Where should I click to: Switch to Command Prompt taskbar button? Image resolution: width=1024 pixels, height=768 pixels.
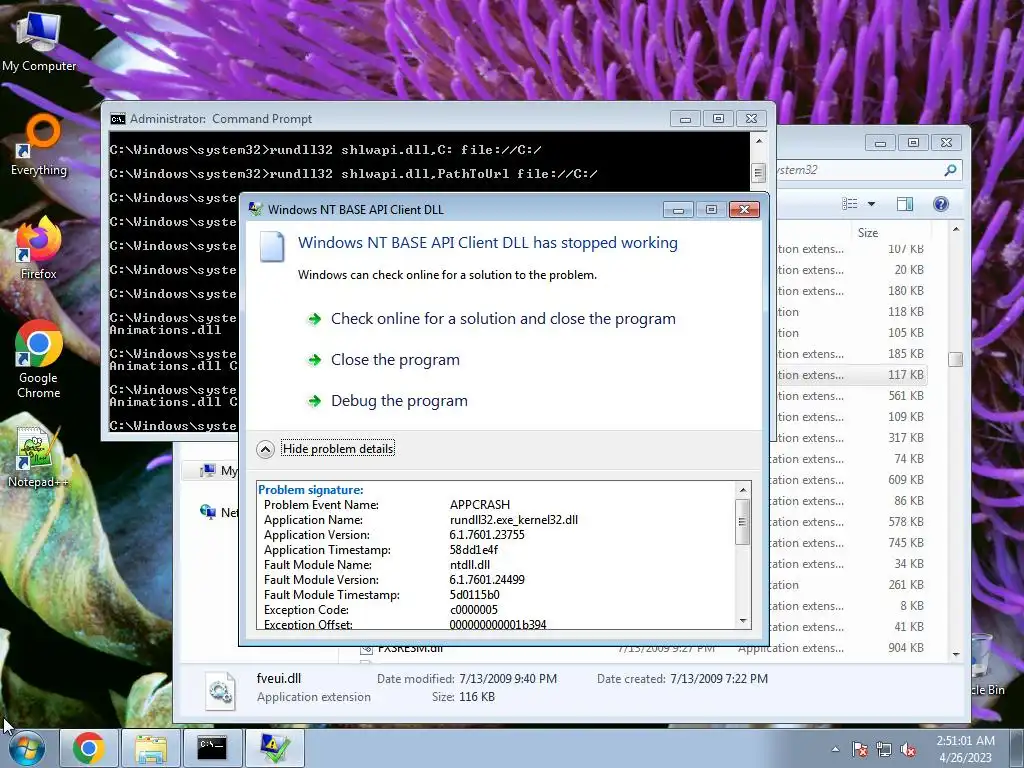212,748
